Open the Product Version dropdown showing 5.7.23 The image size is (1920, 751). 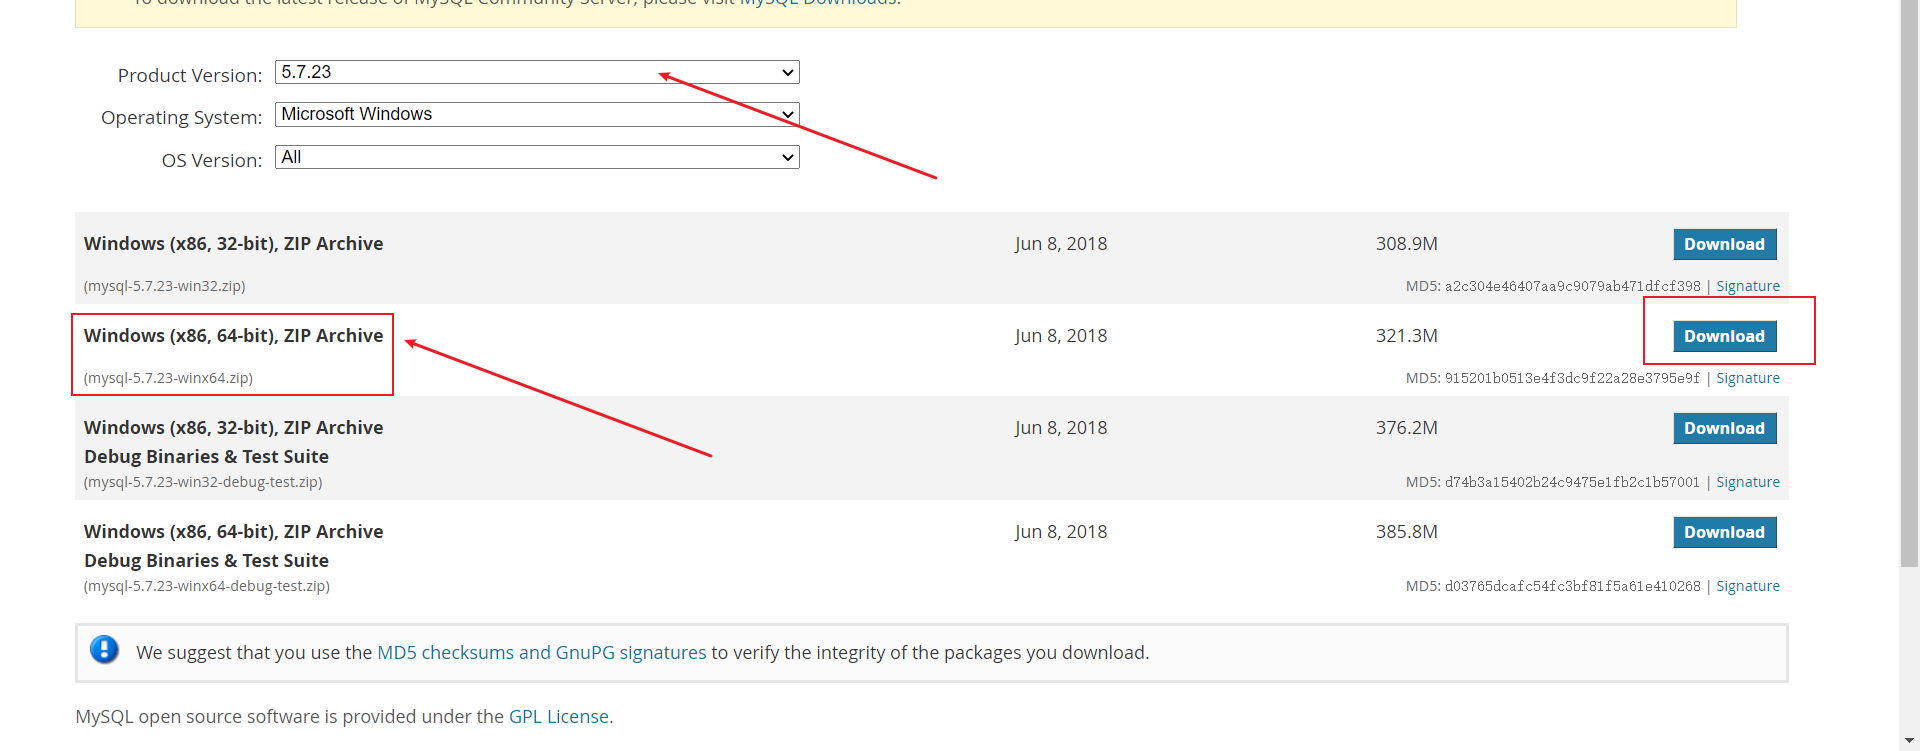[537, 72]
